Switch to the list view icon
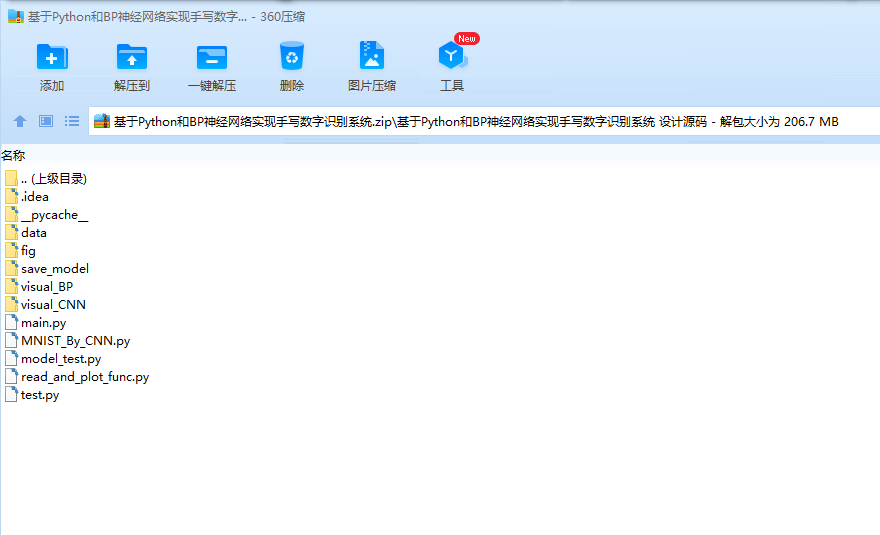Image resolution: width=880 pixels, height=535 pixels. tap(72, 121)
